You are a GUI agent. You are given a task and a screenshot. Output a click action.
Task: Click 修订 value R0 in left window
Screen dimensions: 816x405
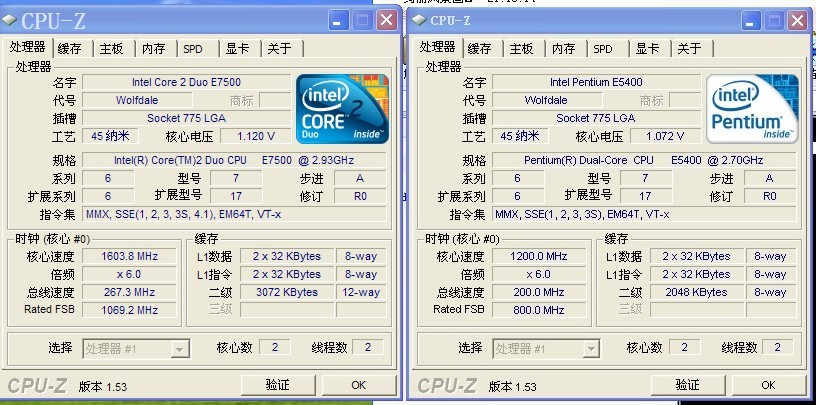click(x=360, y=196)
